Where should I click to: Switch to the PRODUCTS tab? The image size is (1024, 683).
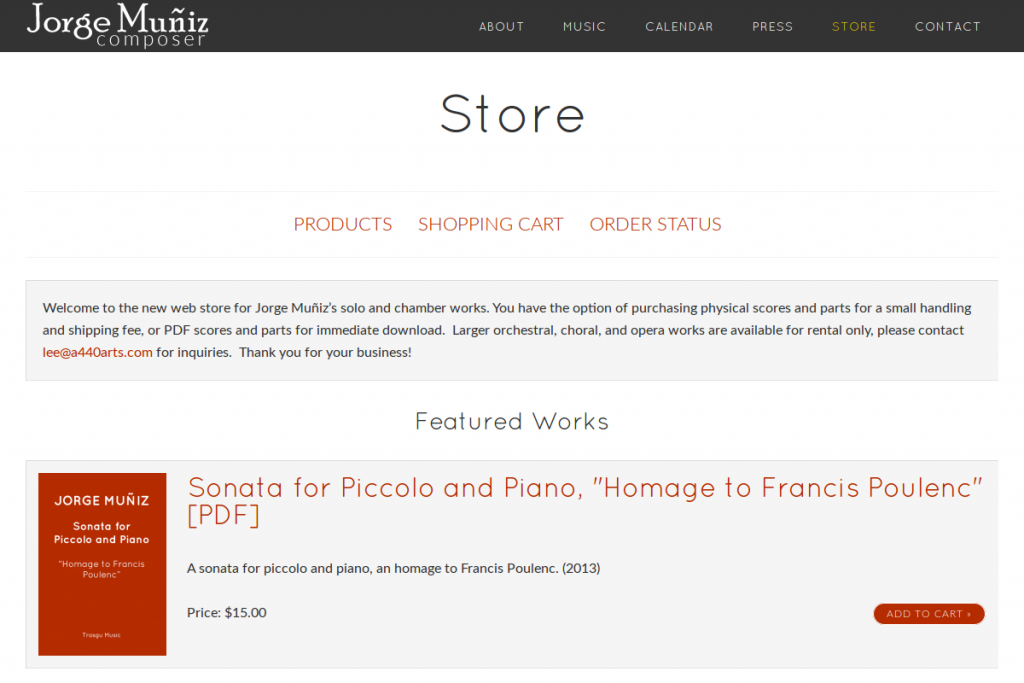coord(342,224)
